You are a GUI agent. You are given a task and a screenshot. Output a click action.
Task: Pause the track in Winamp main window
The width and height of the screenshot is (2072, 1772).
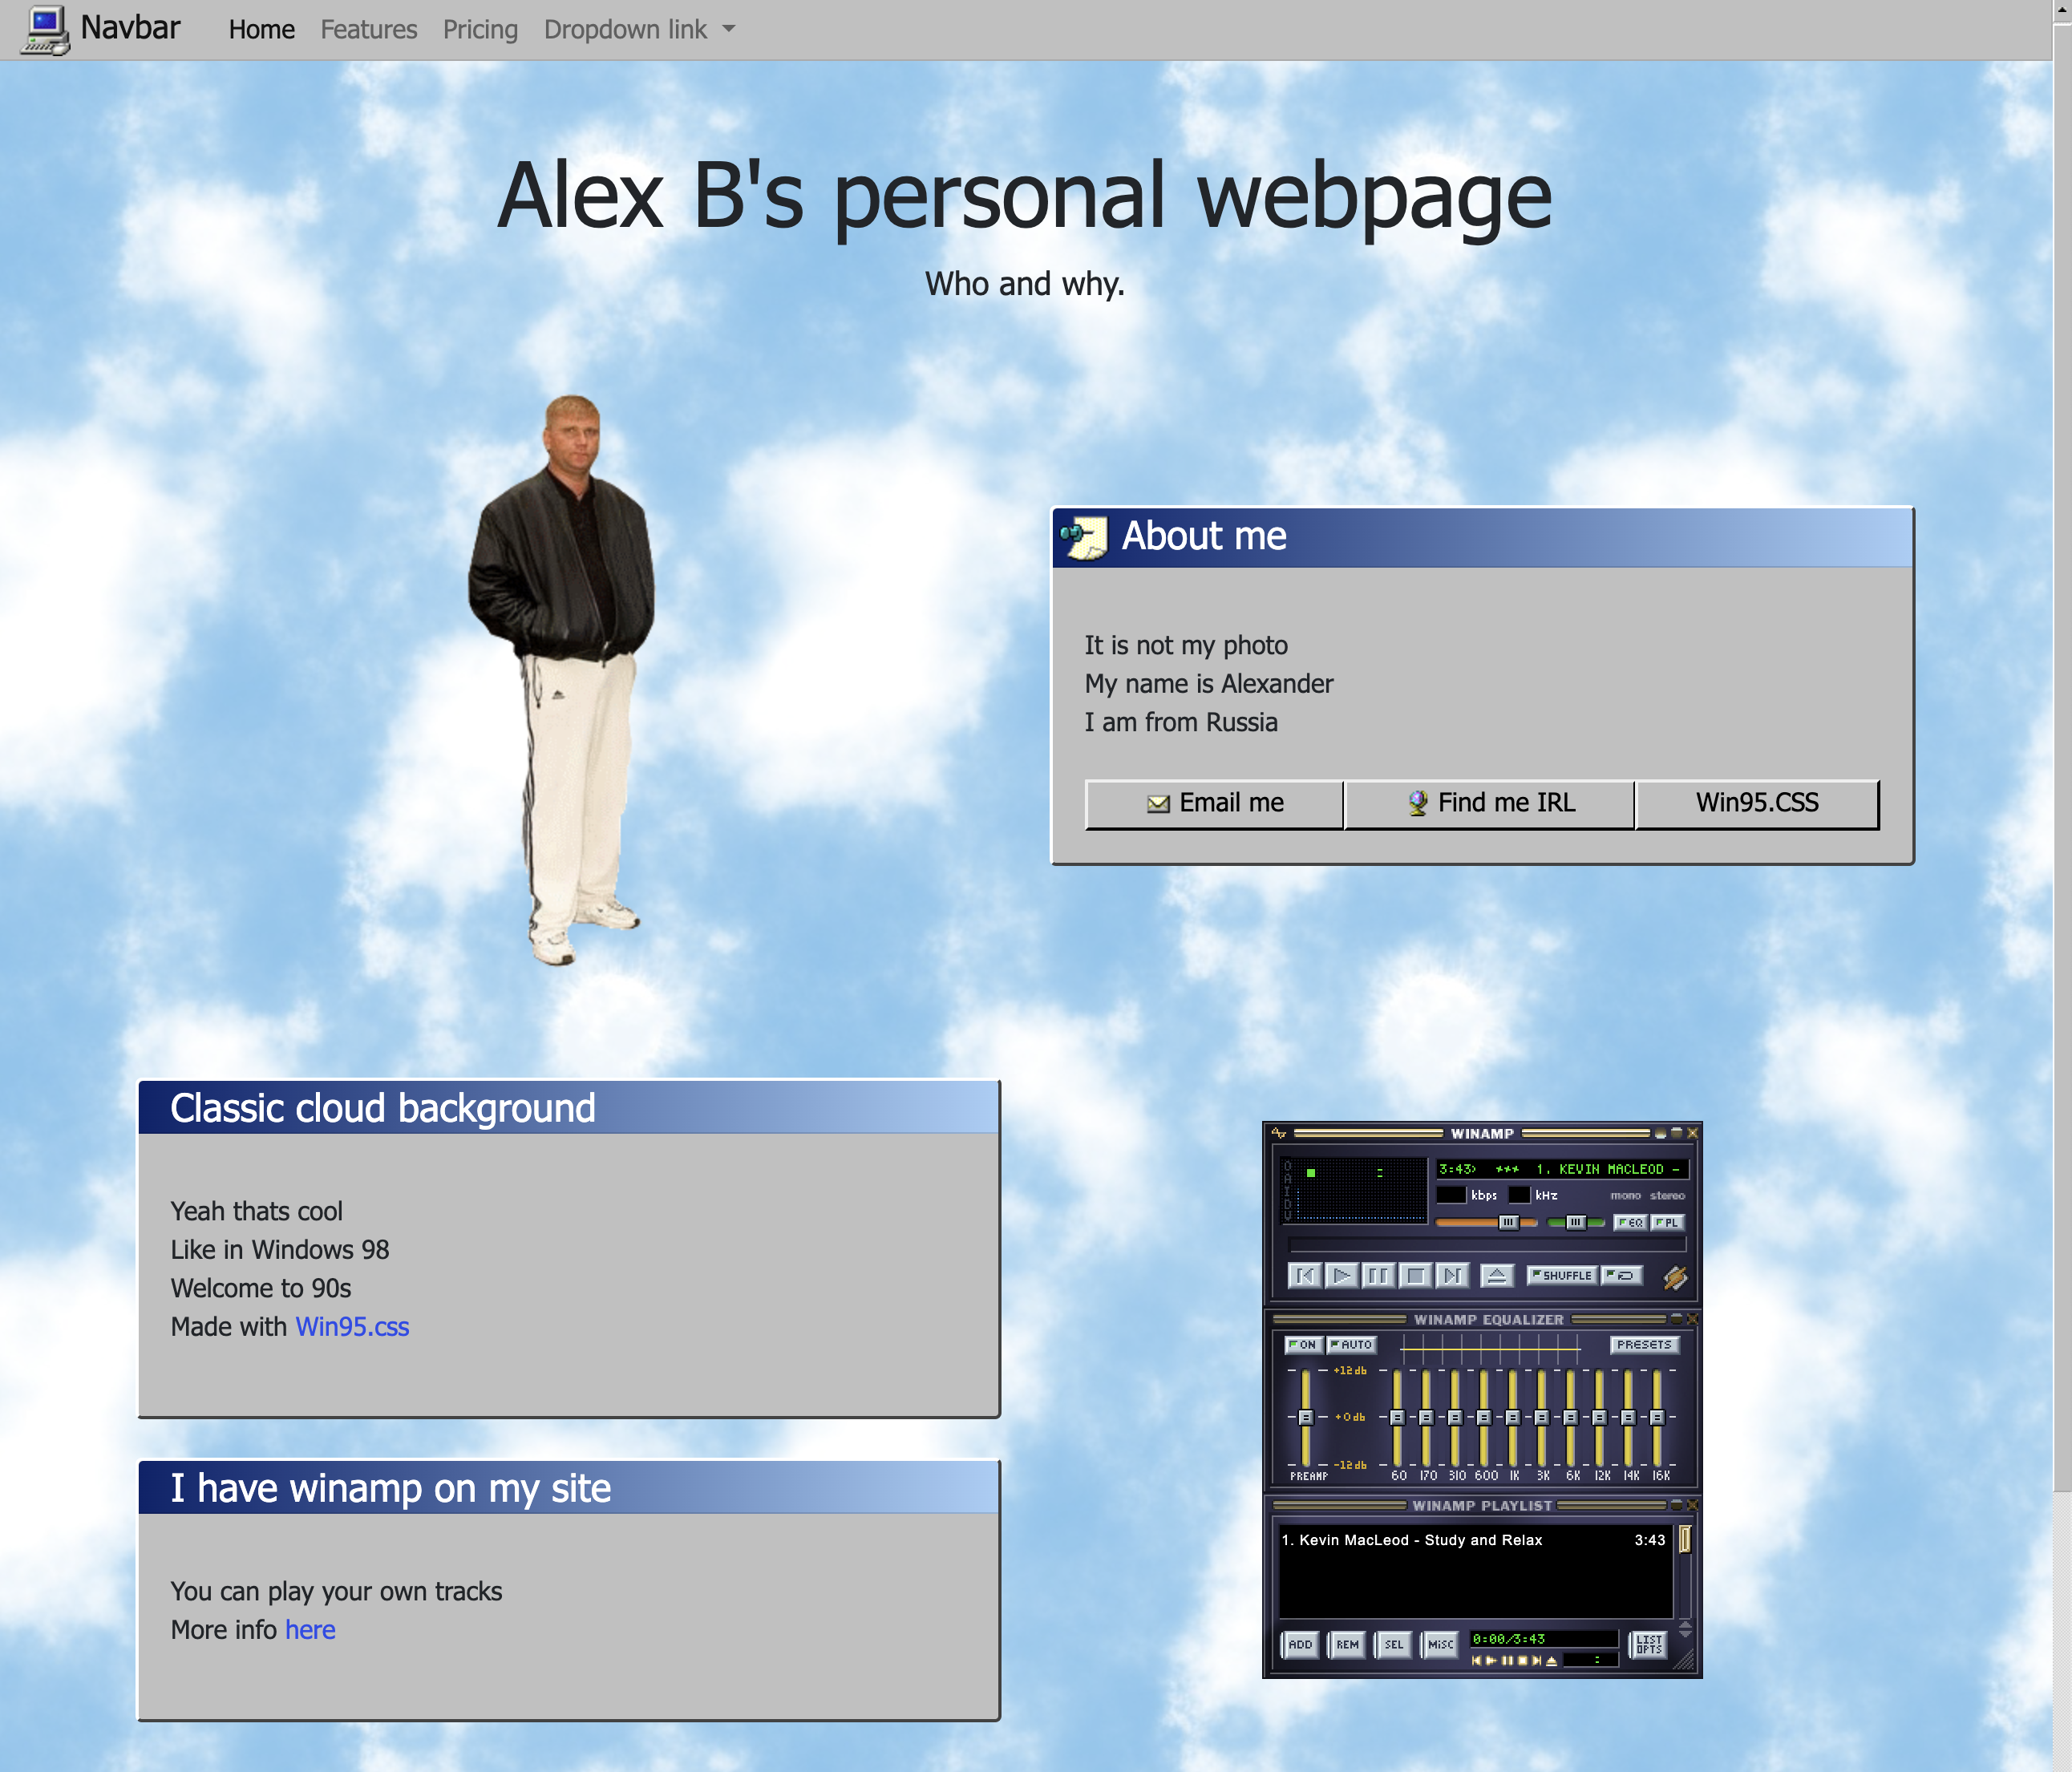1379,1276
